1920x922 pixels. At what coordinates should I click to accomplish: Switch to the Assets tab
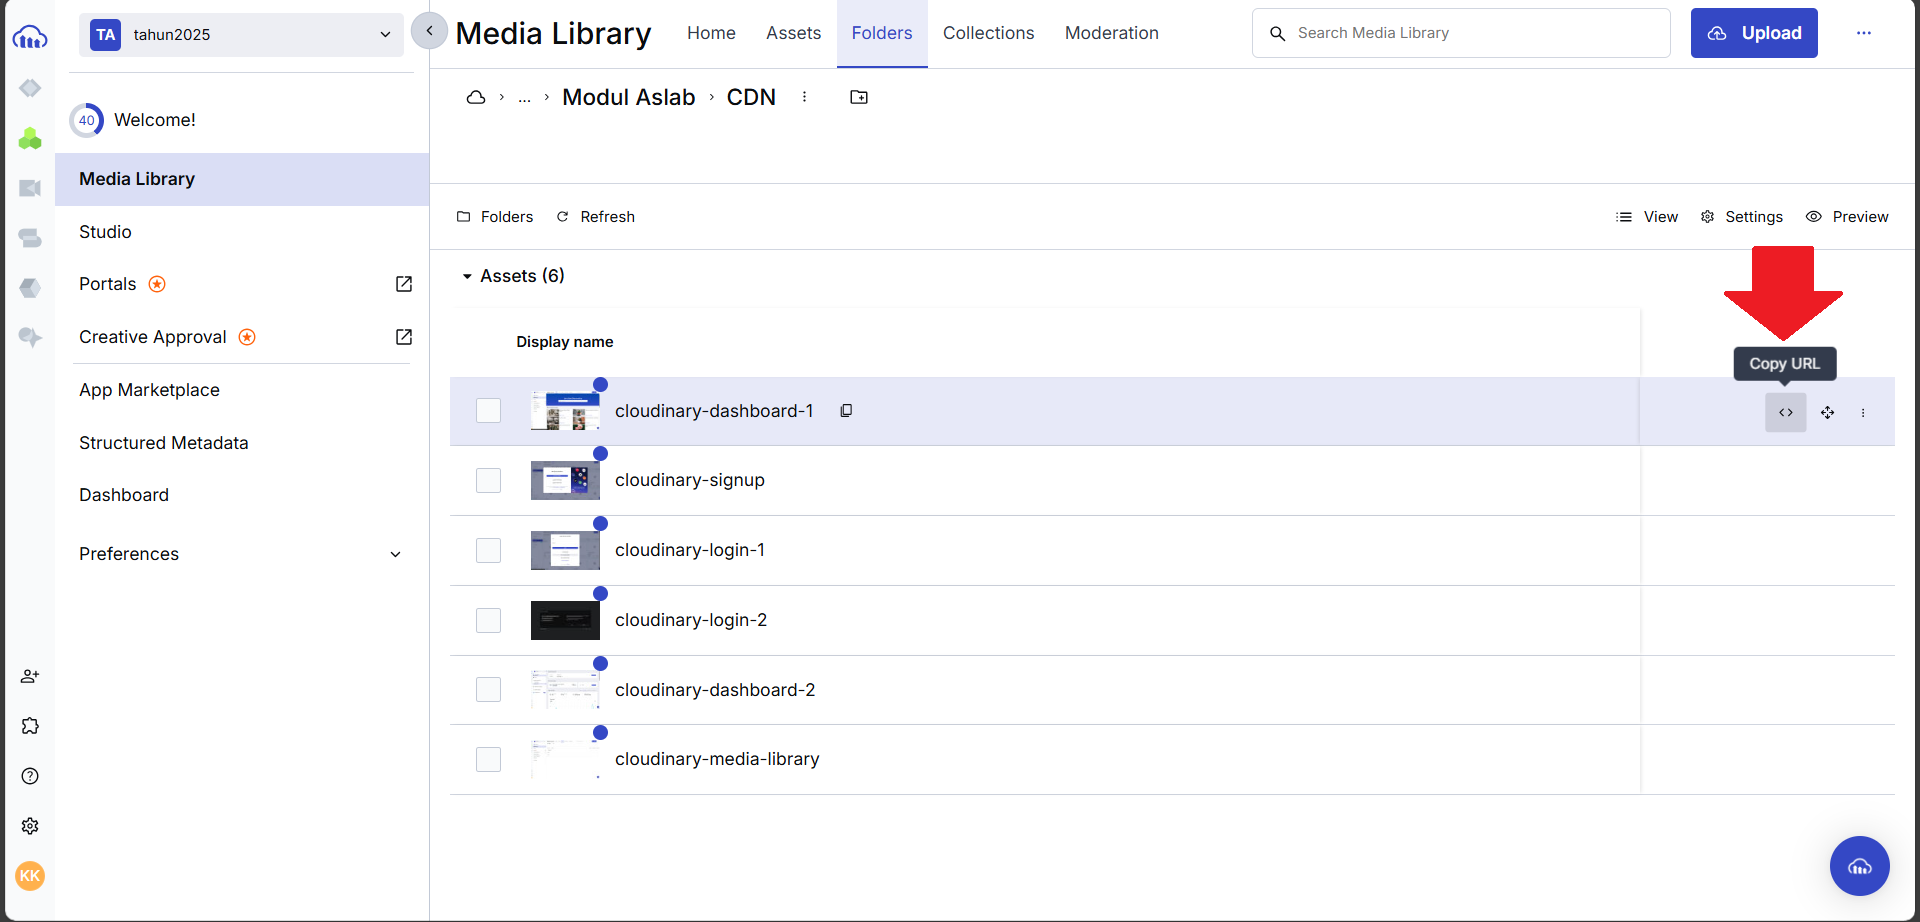[793, 33]
